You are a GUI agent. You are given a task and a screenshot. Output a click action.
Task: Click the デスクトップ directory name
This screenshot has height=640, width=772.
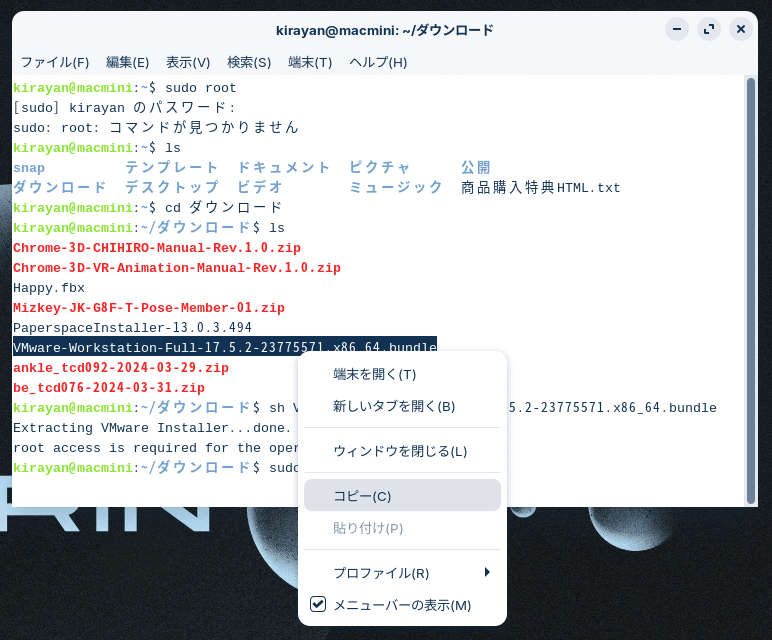coord(171,187)
